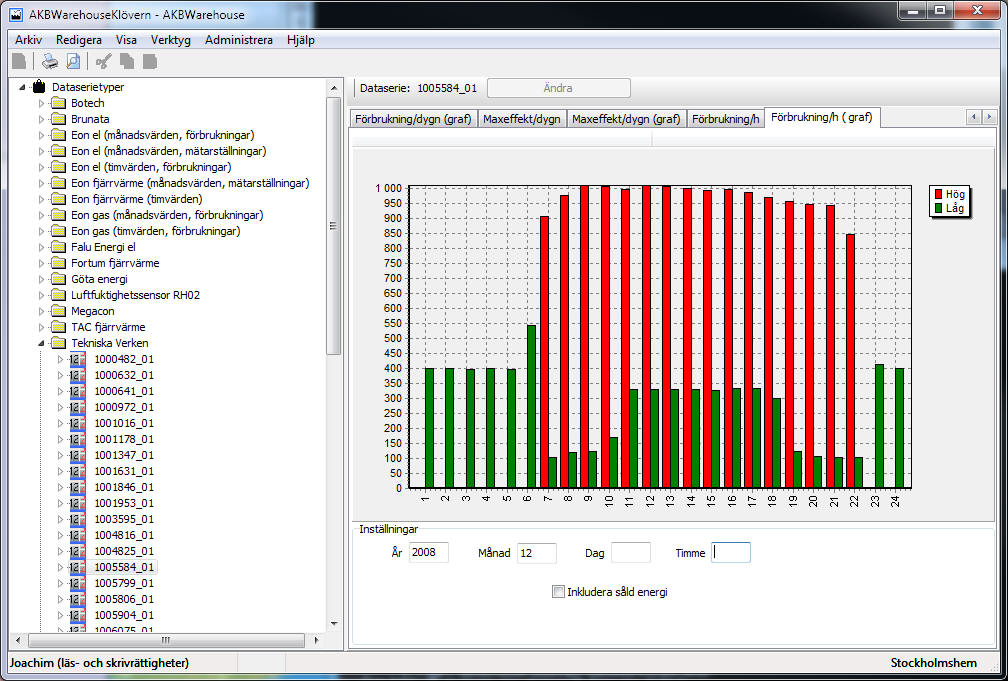Click the red Hög legend swatch

tap(938, 194)
